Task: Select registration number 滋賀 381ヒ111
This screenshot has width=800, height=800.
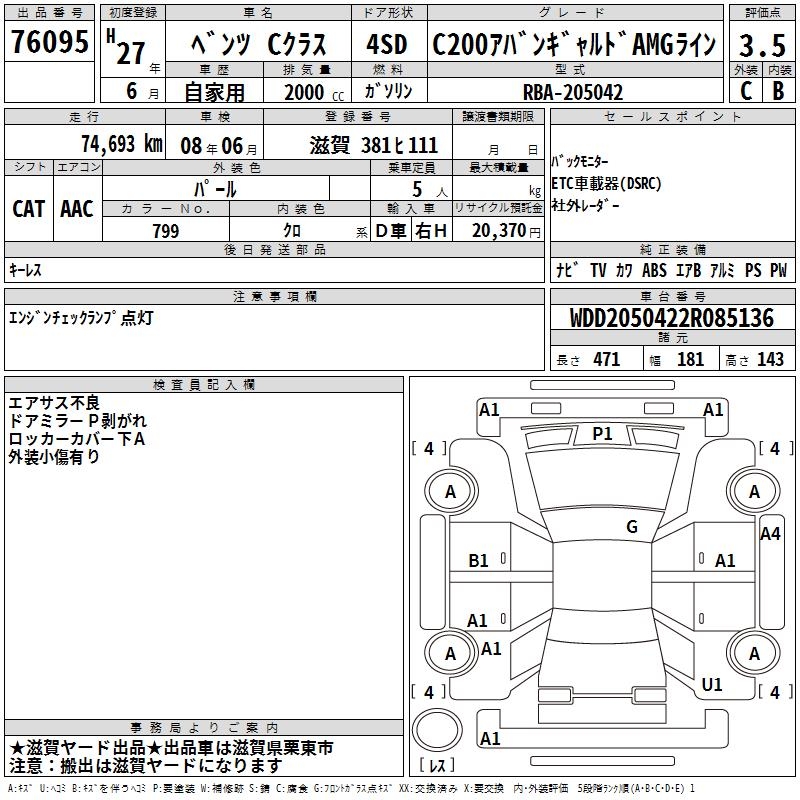Action: pos(373,145)
